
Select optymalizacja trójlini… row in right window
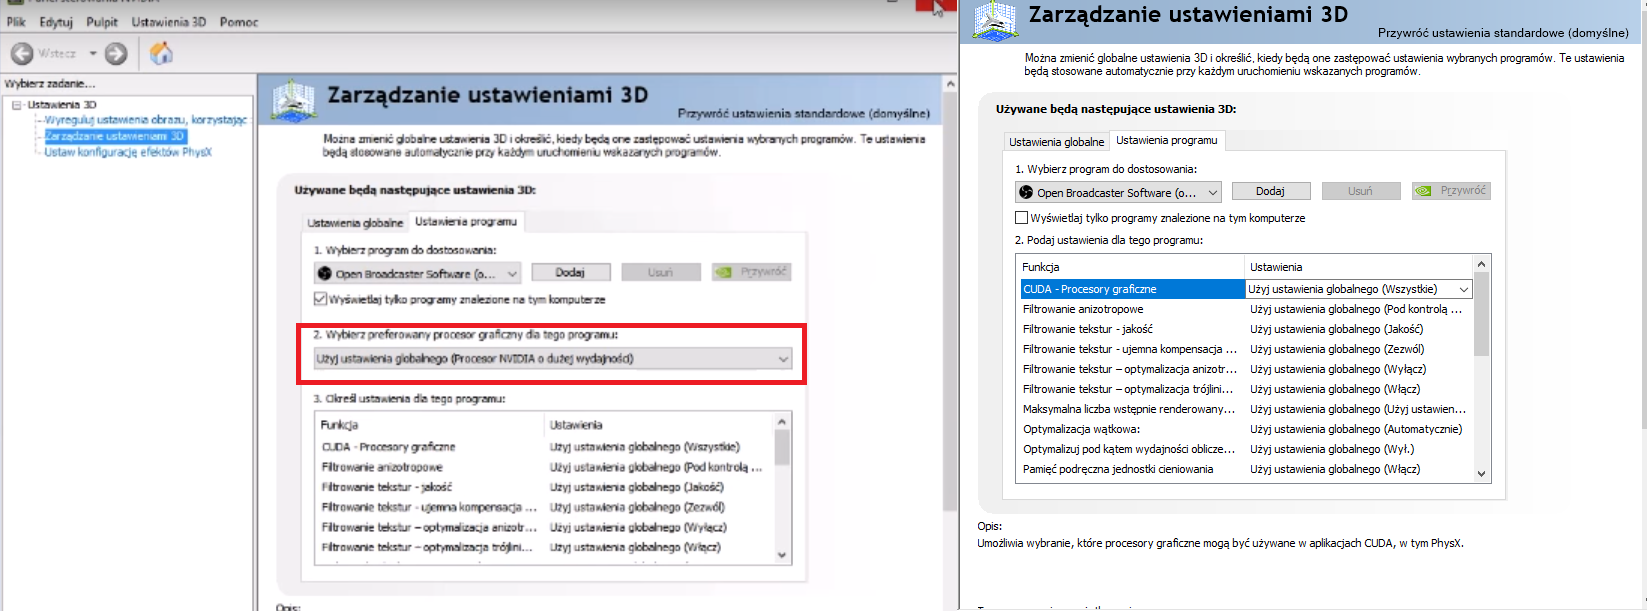1246,389
